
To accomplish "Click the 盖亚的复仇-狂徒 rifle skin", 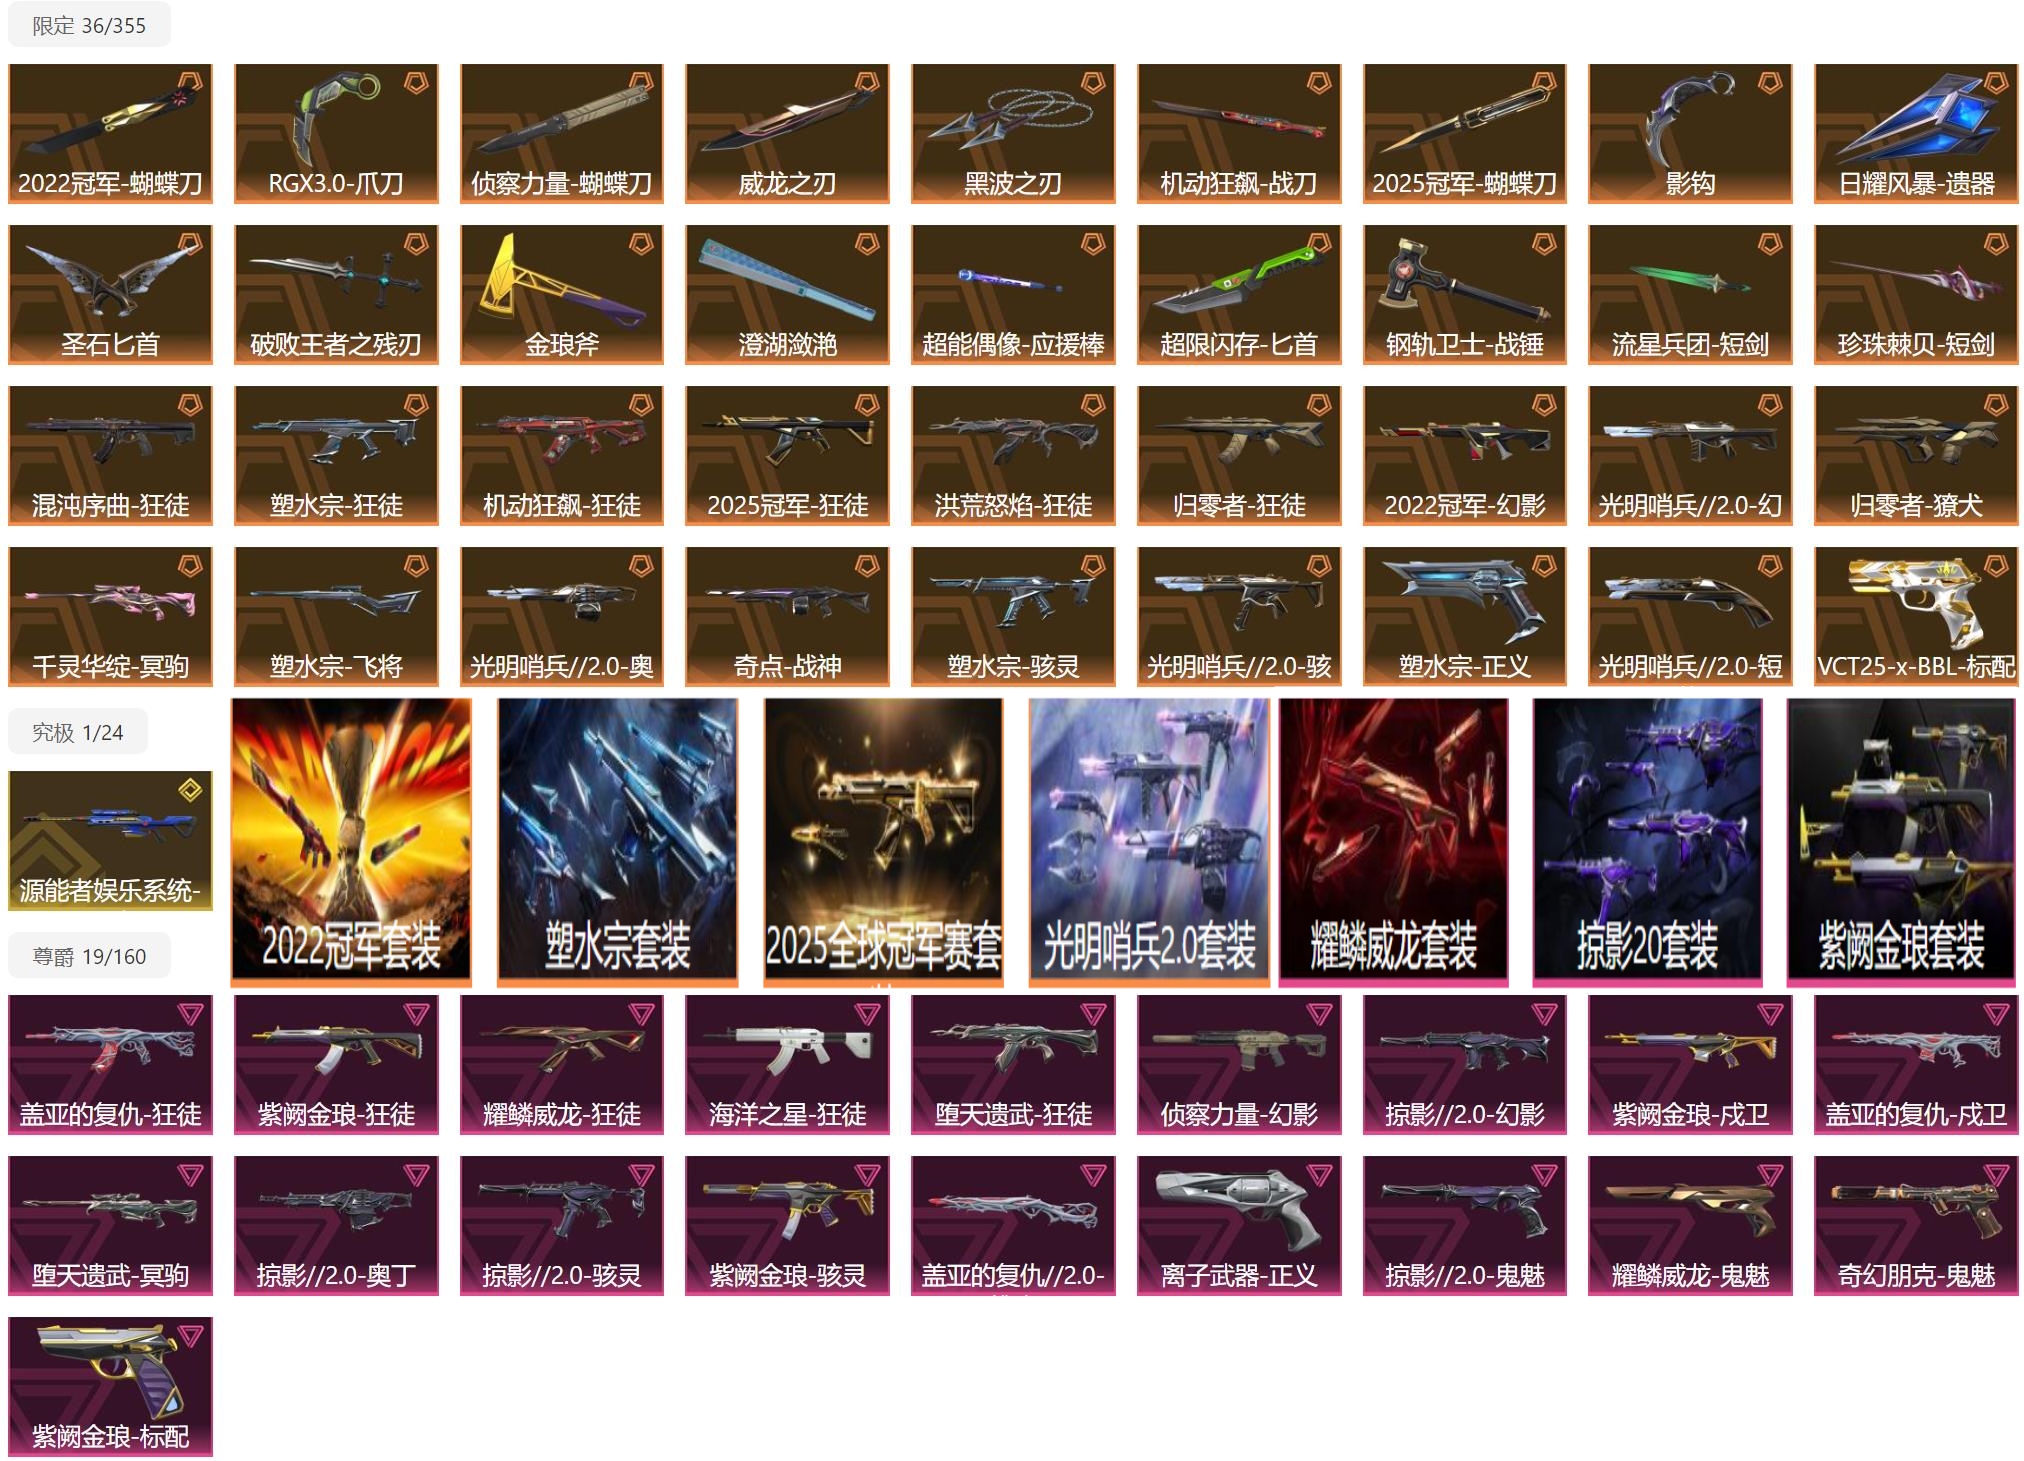I will point(110,1065).
